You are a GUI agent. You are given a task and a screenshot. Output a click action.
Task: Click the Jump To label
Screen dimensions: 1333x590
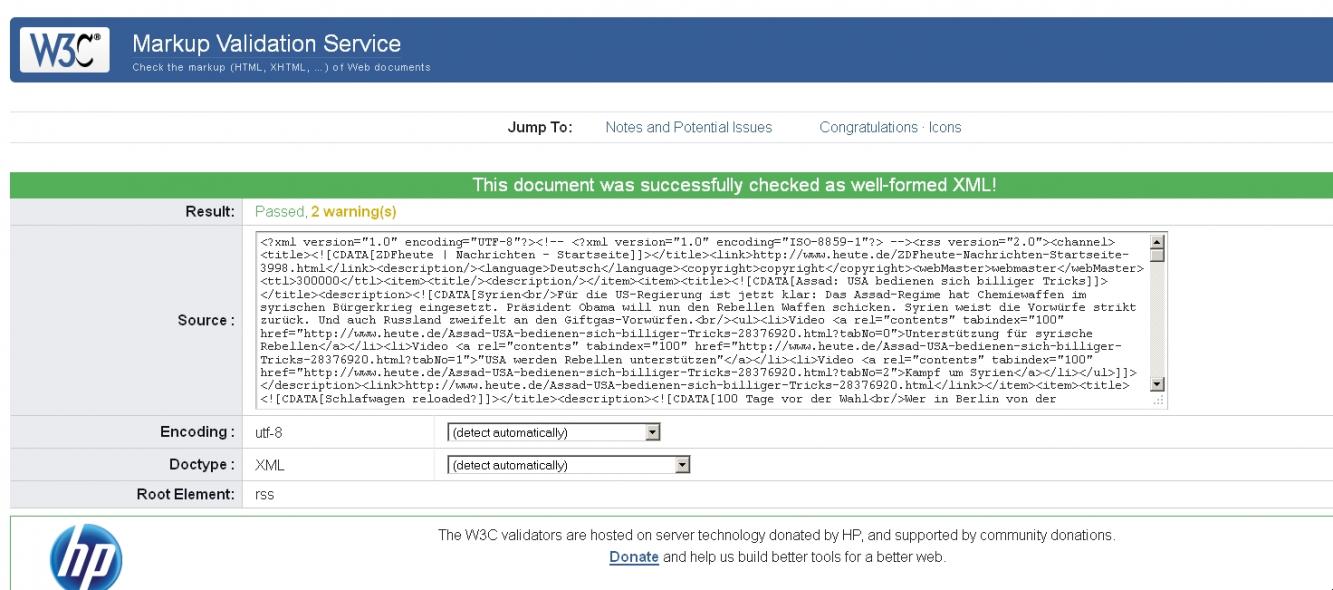coord(540,128)
